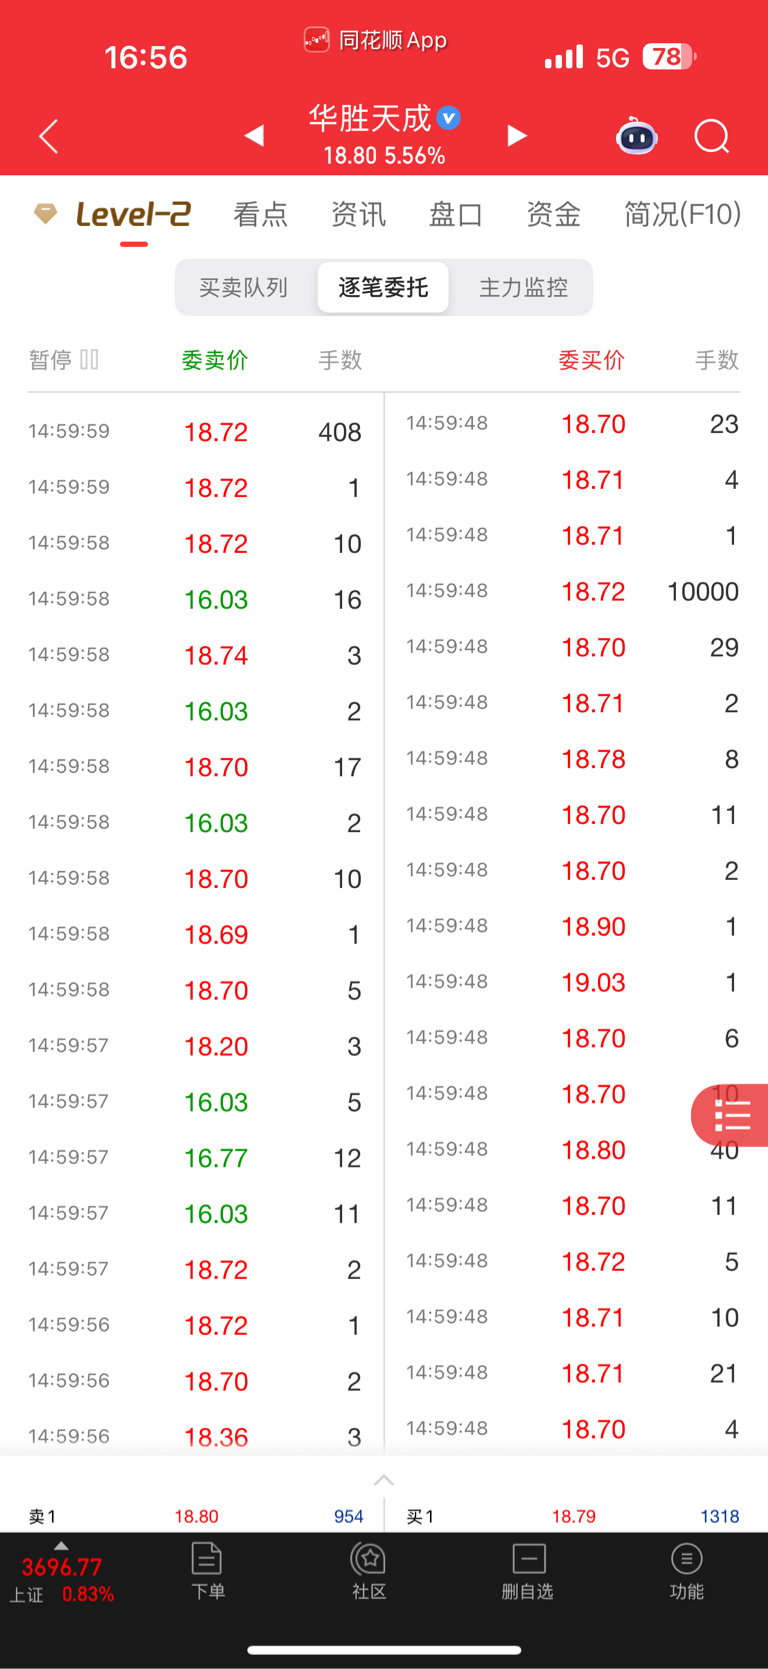Screen dimensions: 768x1669
Task: Tap the sell-side 手数 column header
Action: [x=340, y=360]
